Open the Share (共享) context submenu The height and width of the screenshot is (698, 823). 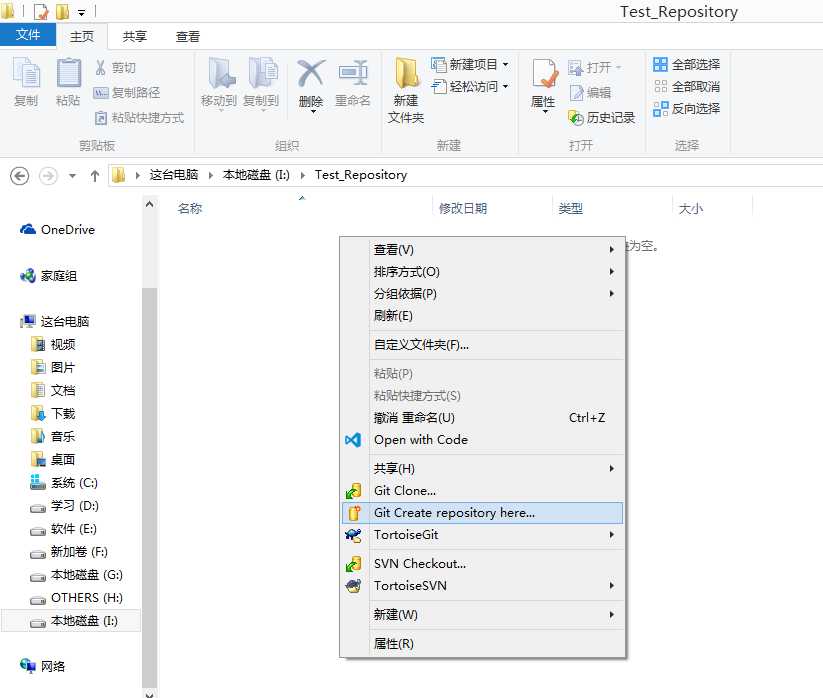click(482, 469)
